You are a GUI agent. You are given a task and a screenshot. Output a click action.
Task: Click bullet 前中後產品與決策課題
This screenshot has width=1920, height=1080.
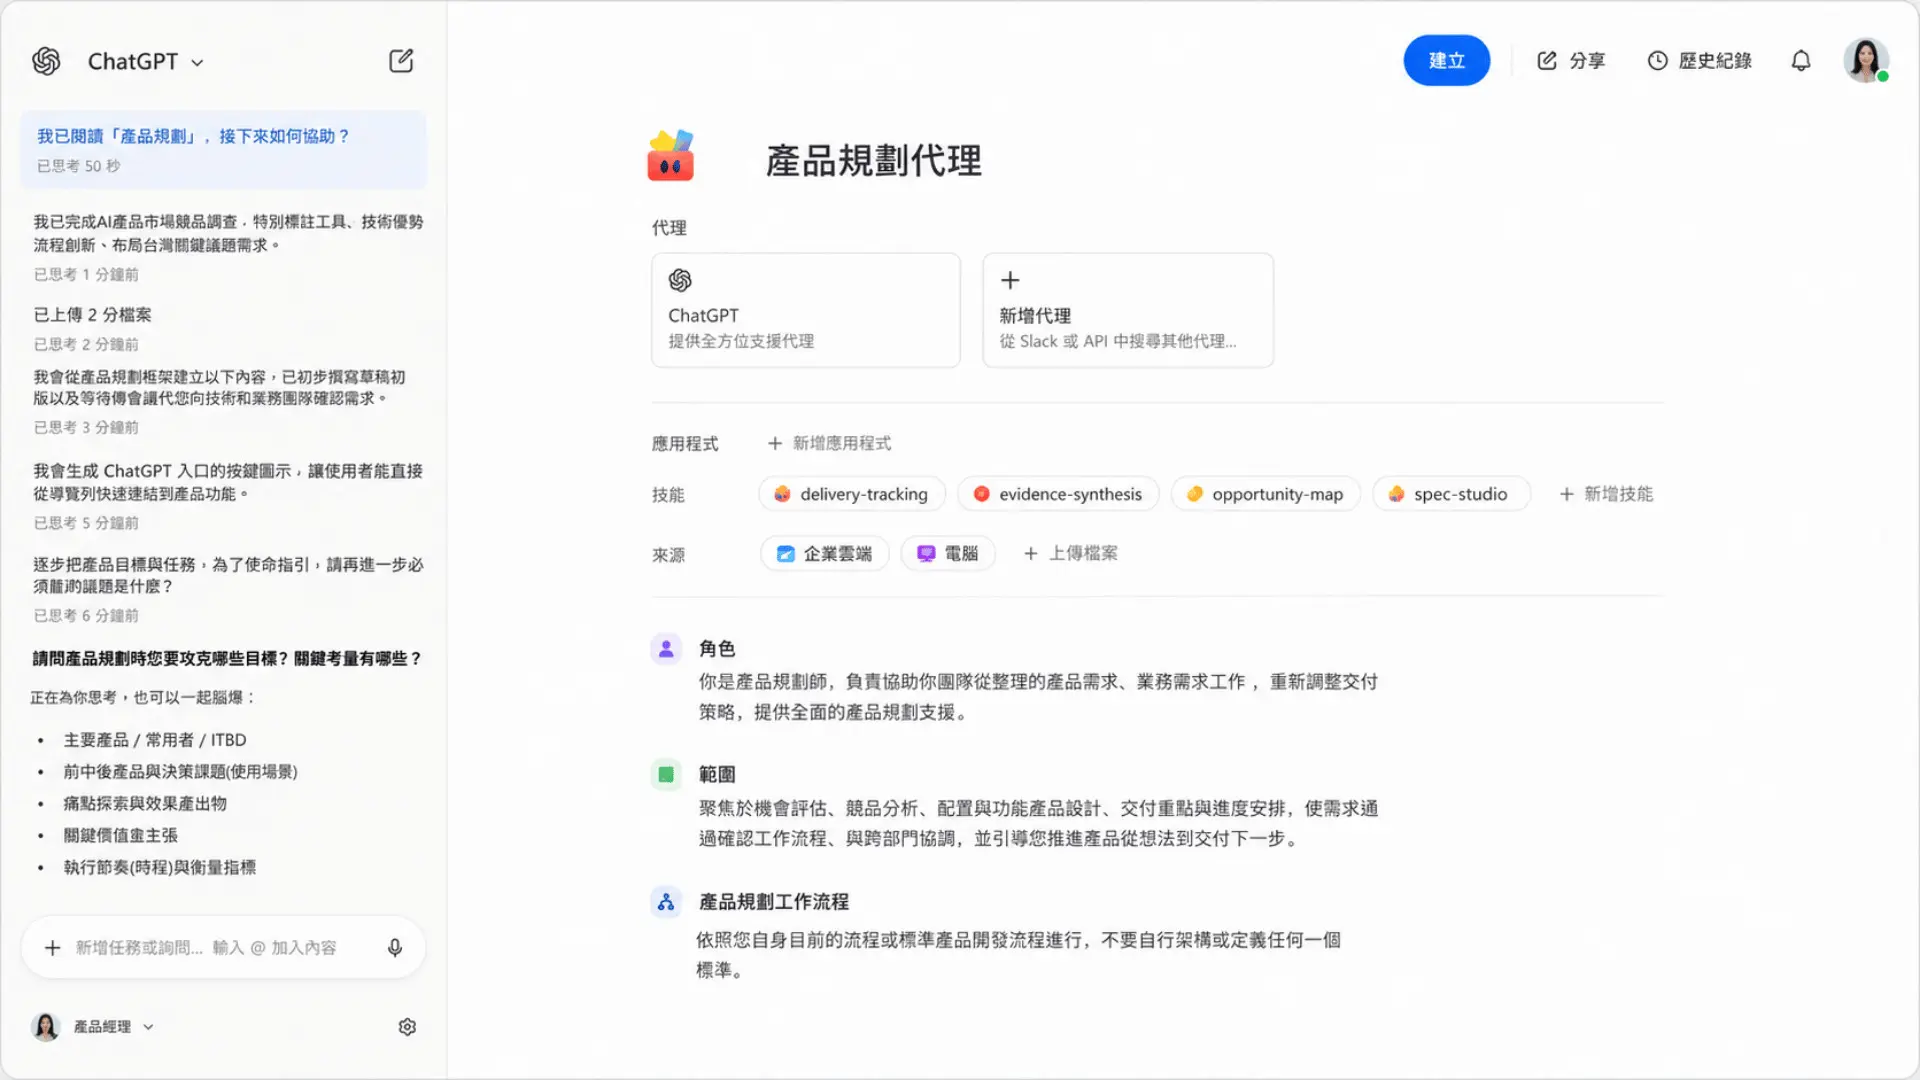point(180,772)
